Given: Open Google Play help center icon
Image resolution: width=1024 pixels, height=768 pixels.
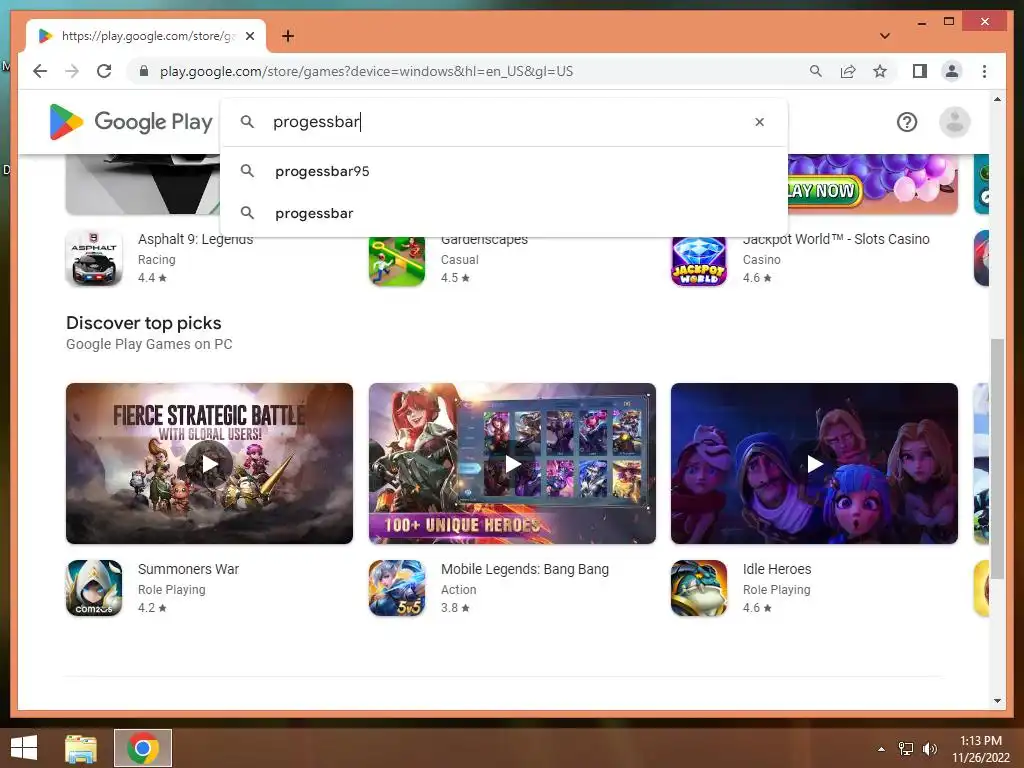Looking at the screenshot, I should click(x=906, y=122).
